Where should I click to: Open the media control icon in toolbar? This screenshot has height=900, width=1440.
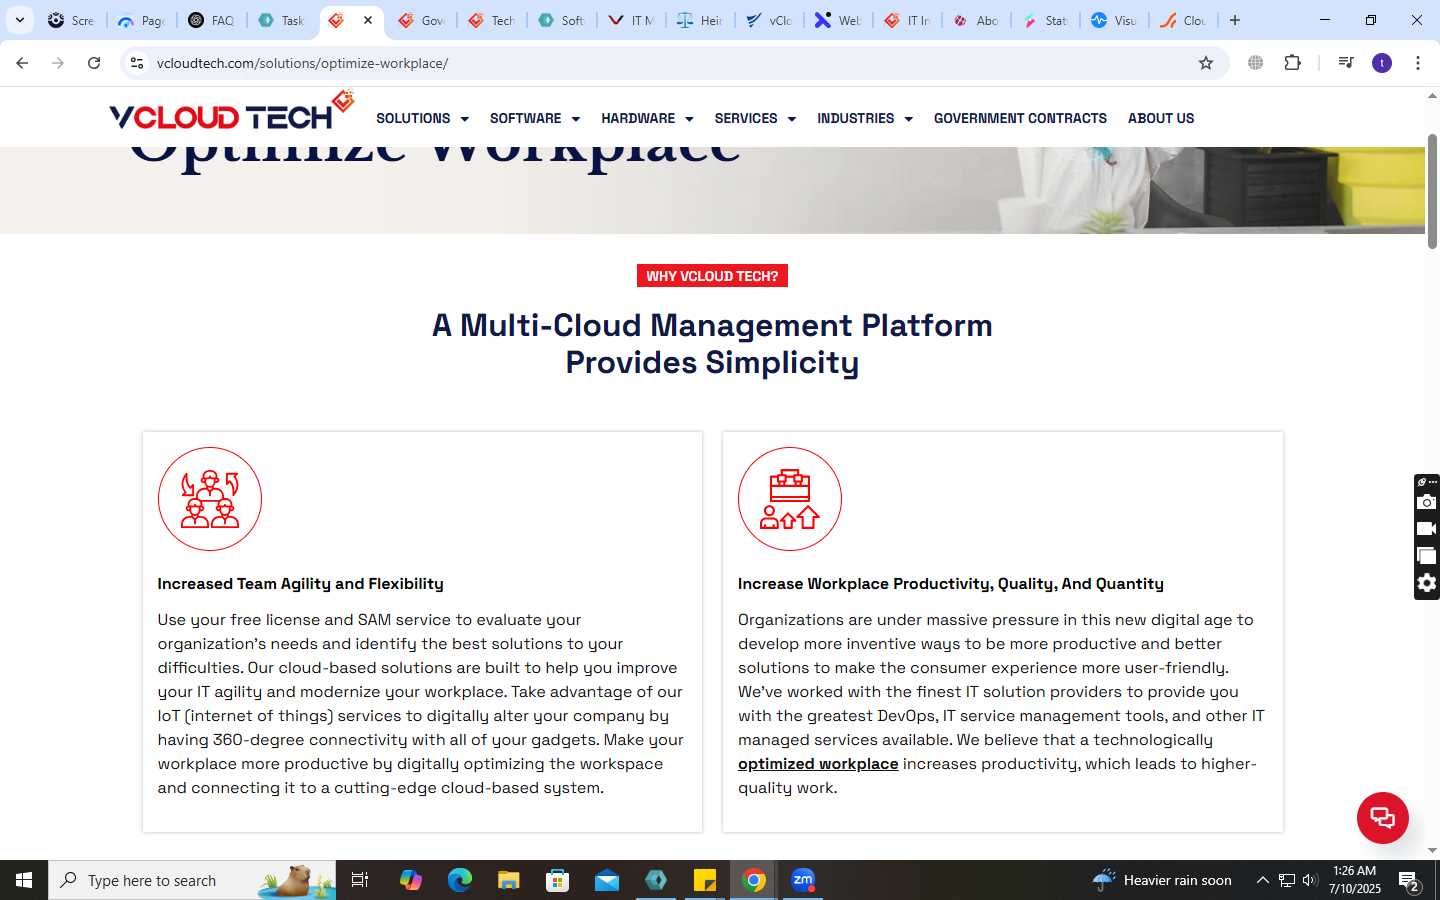click(1345, 63)
